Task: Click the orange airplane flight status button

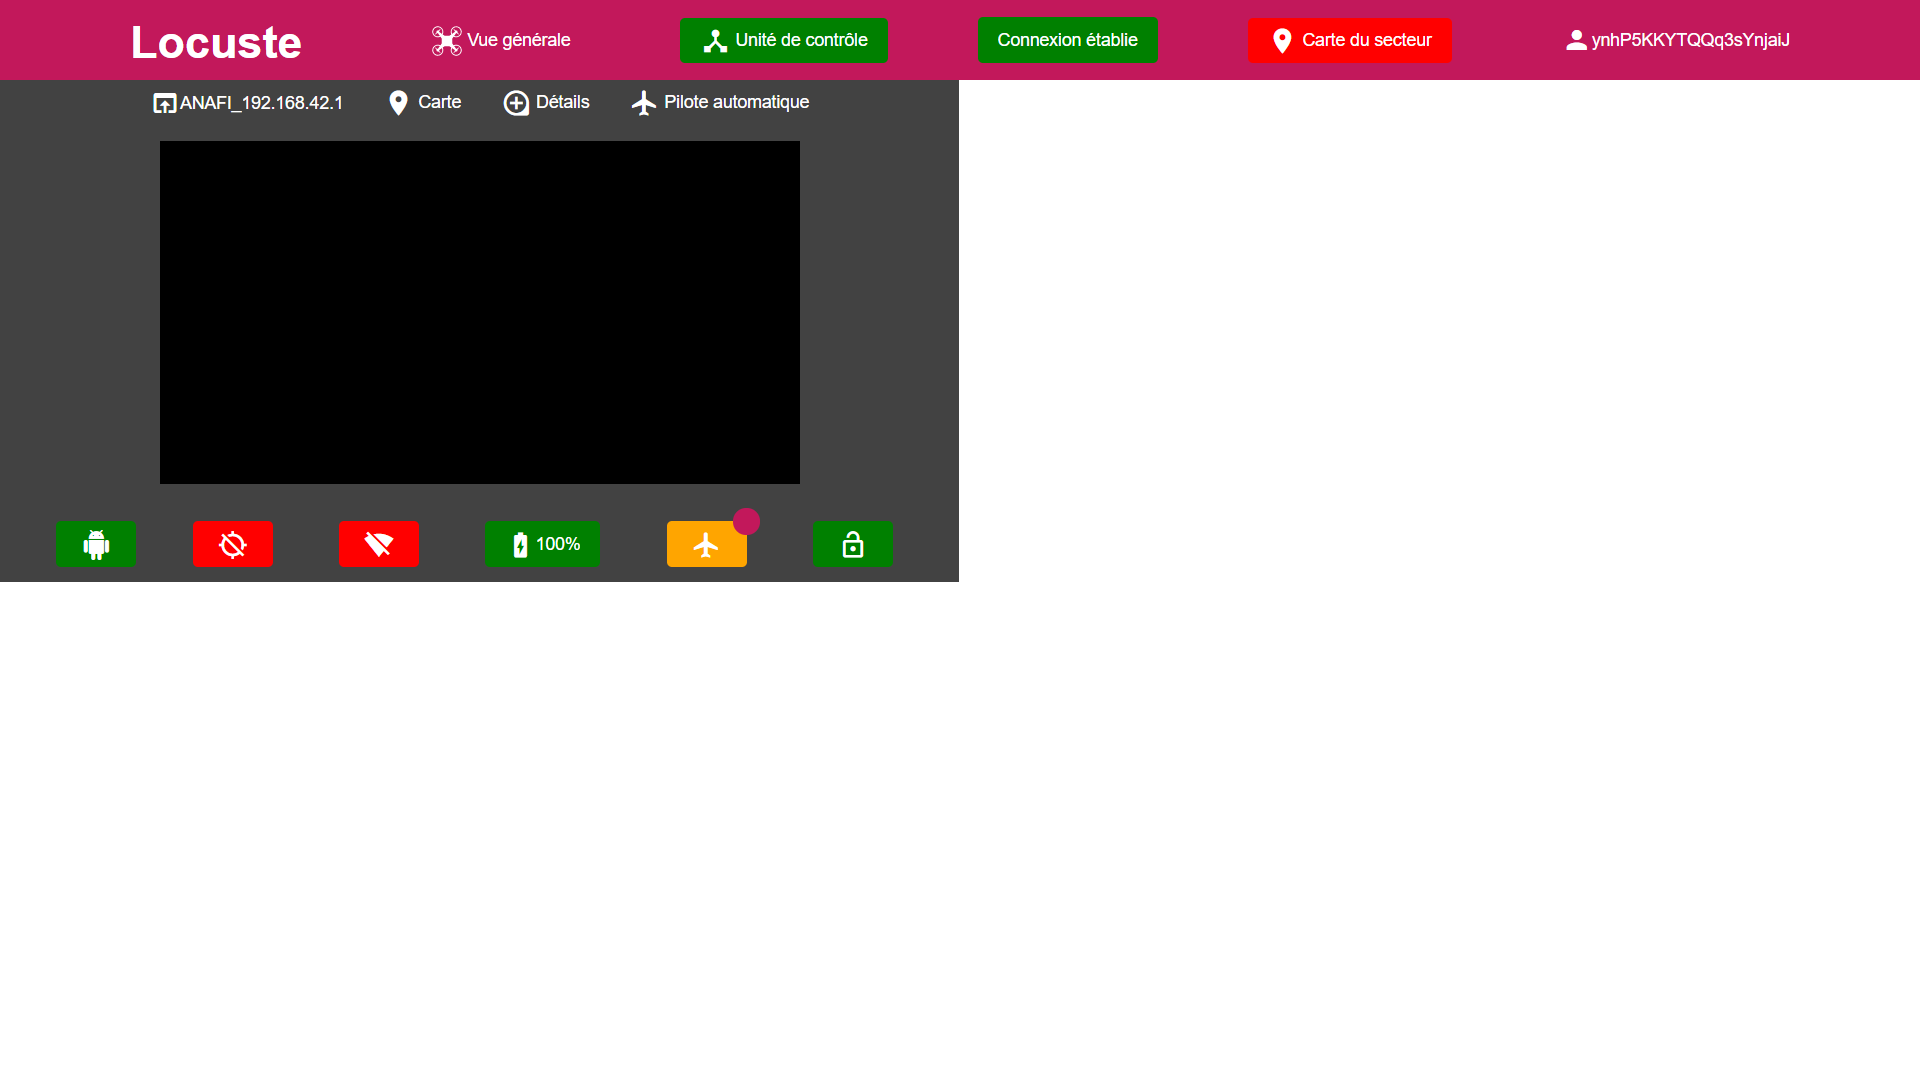Action: pos(707,544)
